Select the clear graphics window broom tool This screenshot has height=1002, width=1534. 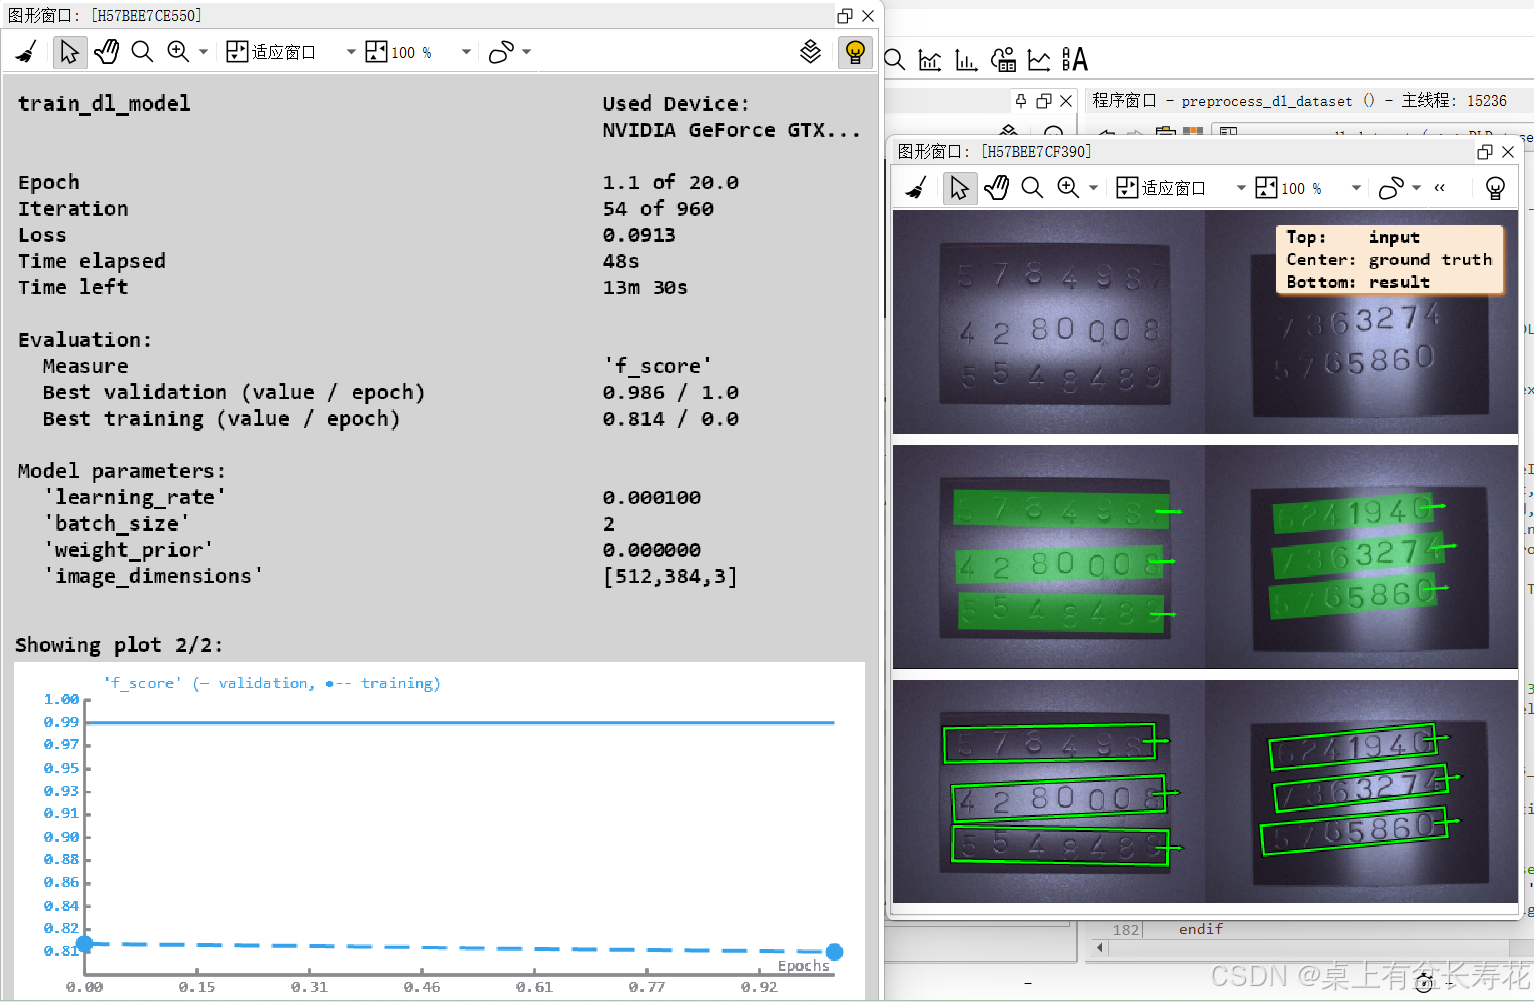(x=27, y=51)
